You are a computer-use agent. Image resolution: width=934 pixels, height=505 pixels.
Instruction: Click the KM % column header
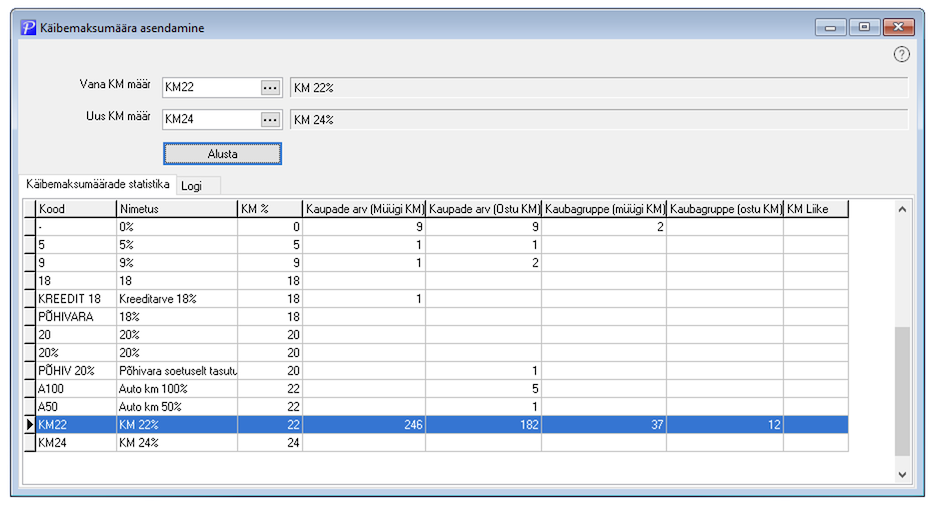(x=270, y=209)
